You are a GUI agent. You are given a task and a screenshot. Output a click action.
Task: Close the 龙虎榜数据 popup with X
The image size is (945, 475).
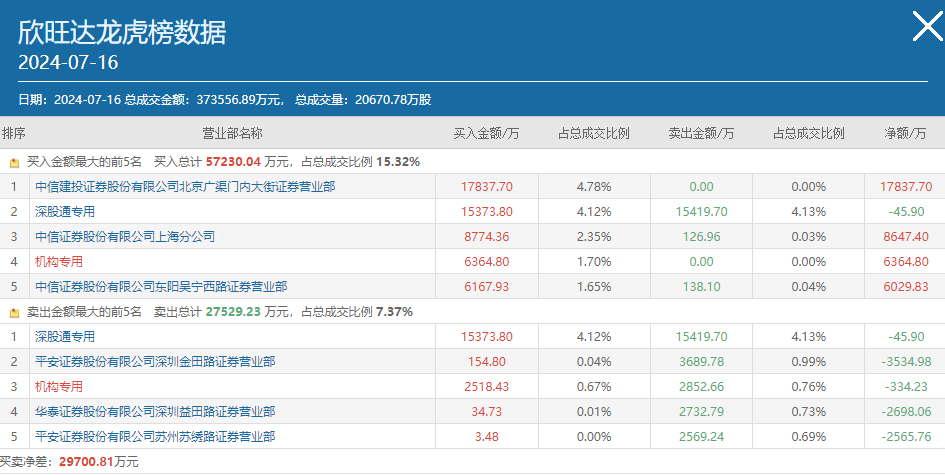click(x=928, y=26)
